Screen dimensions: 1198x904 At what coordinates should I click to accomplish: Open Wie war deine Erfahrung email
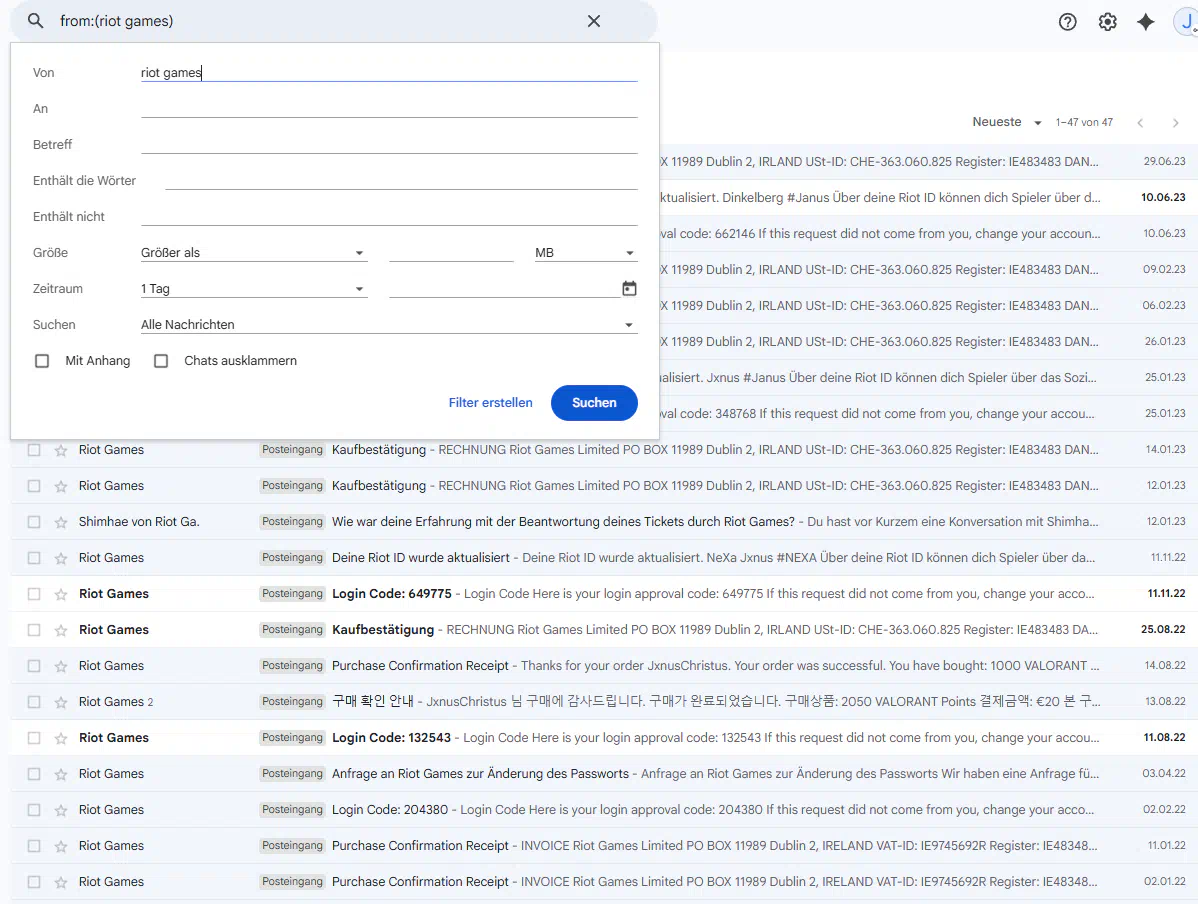[x=598, y=522]
